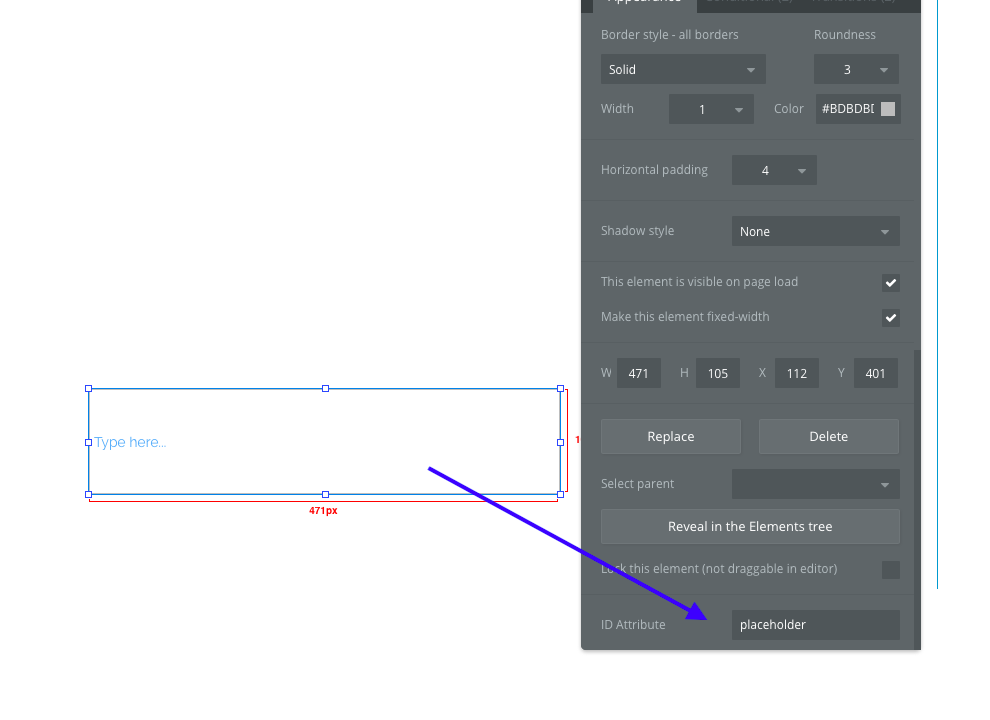990x720 pixels.
Task: Open the Border style dropdown showing Solid
Action: 683,69
